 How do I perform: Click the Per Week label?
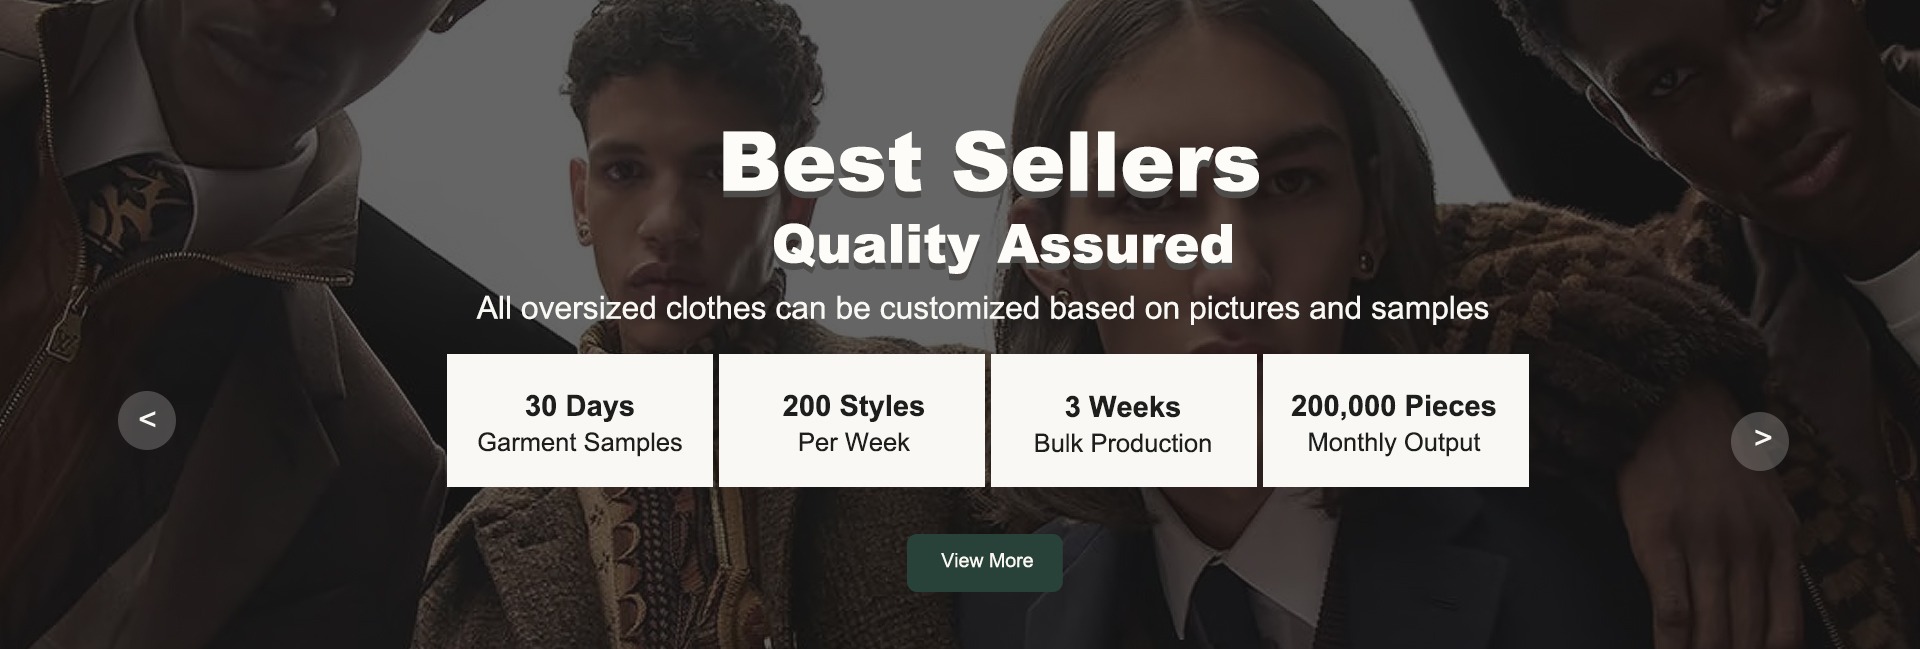tap(853, 442)
